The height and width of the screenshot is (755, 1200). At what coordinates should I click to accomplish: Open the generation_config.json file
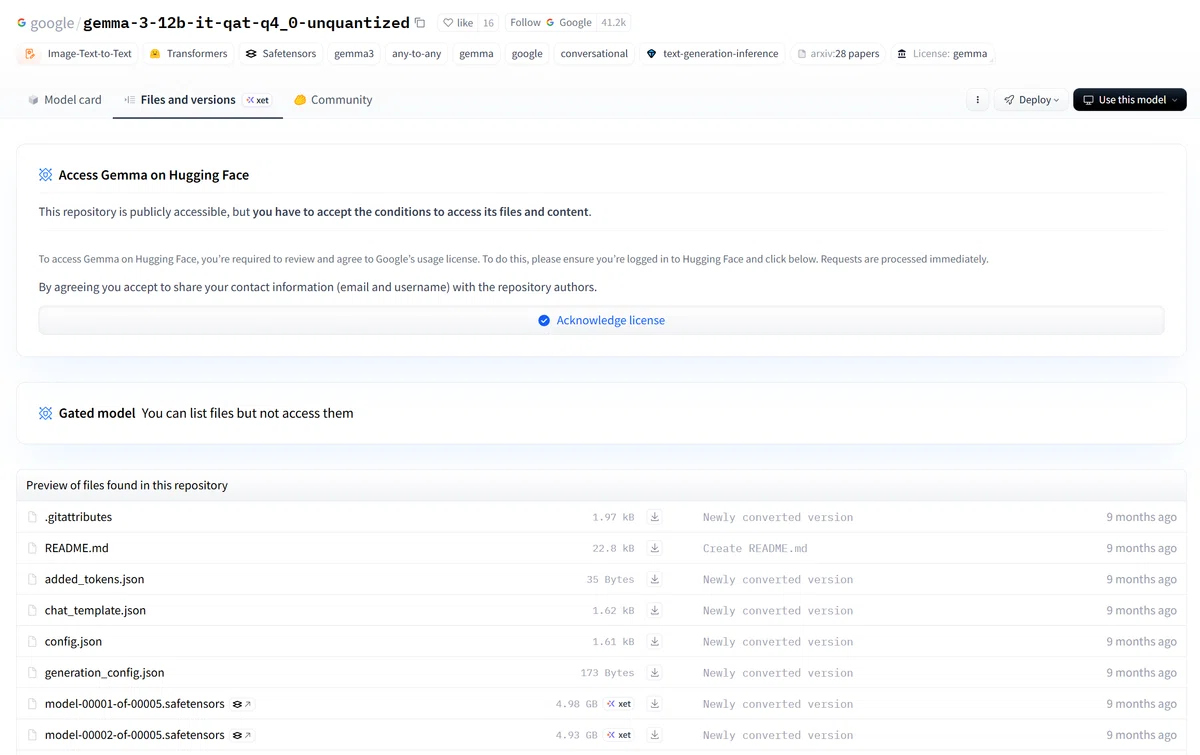tap(104, 672)
